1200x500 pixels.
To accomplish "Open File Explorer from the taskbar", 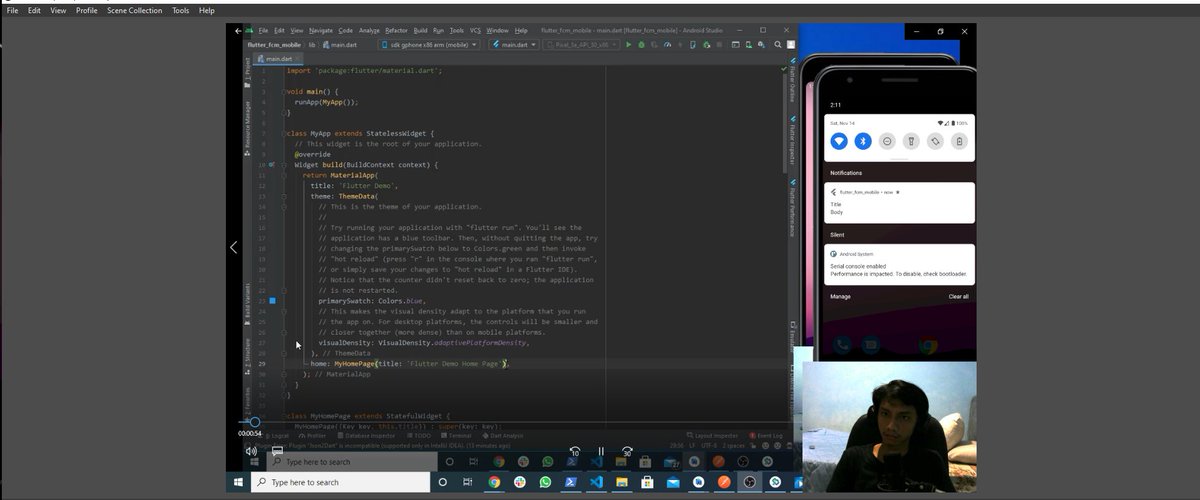I will pos(622,482).
